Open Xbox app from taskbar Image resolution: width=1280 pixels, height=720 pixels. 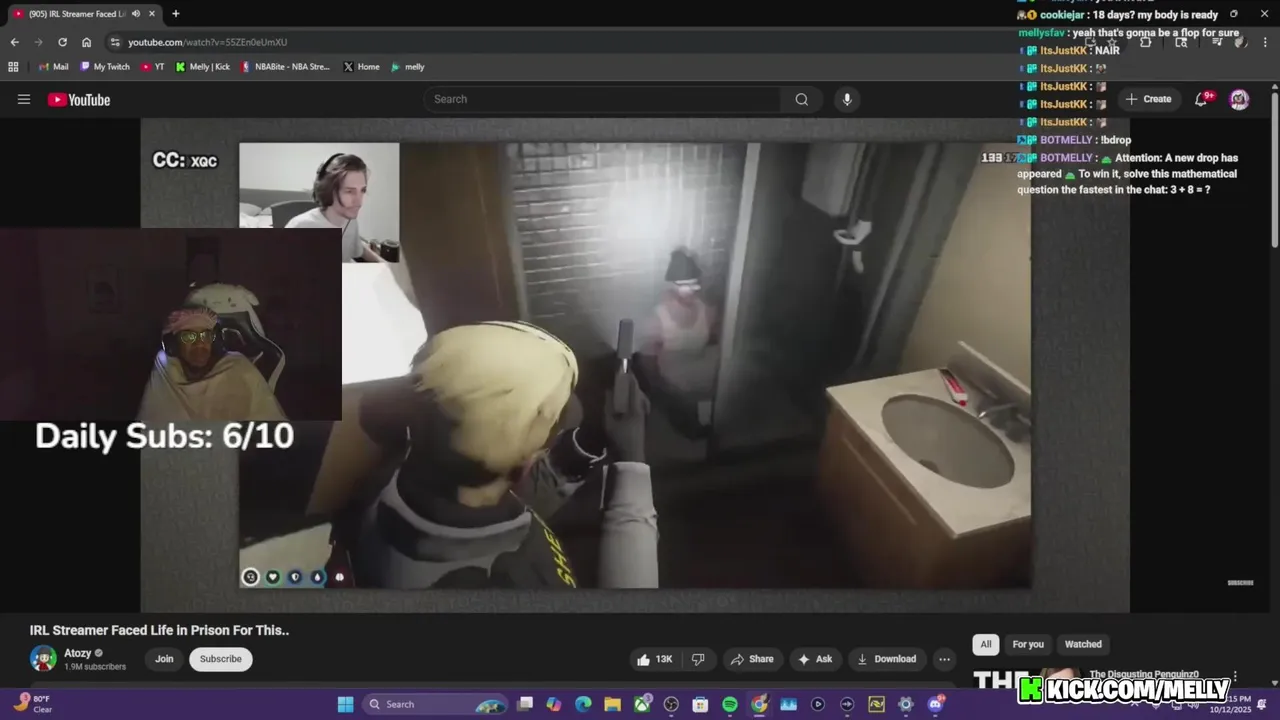(642, 704)
